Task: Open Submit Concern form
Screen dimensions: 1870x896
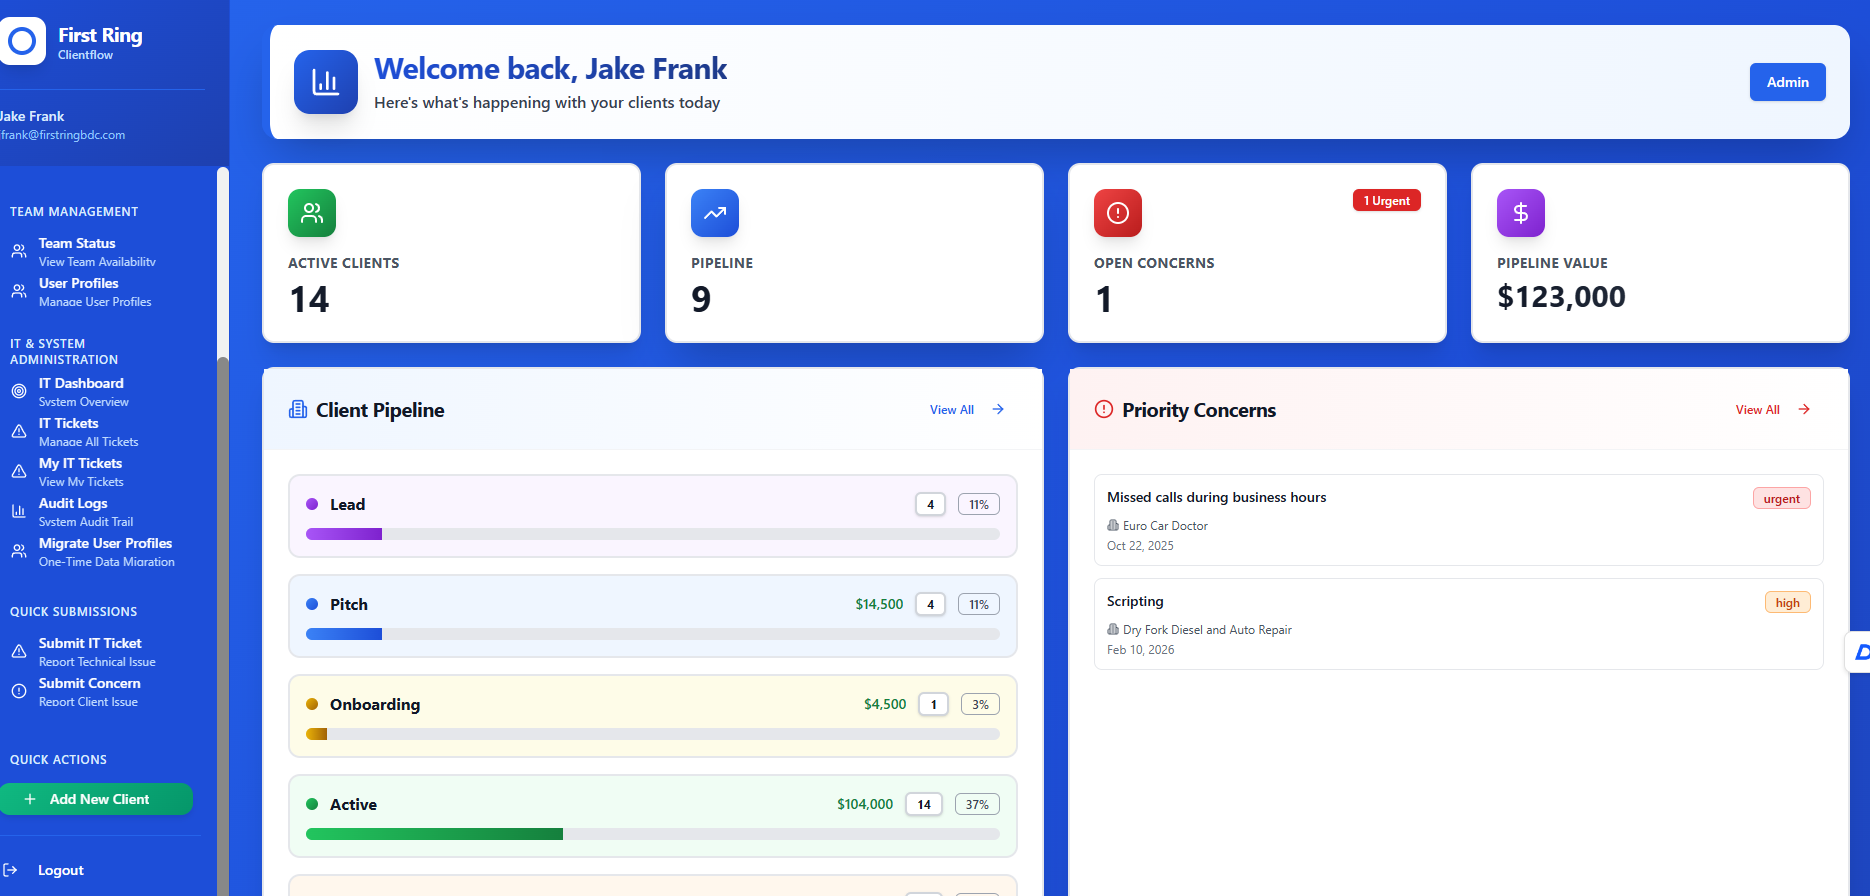Action: click(96, 691)
